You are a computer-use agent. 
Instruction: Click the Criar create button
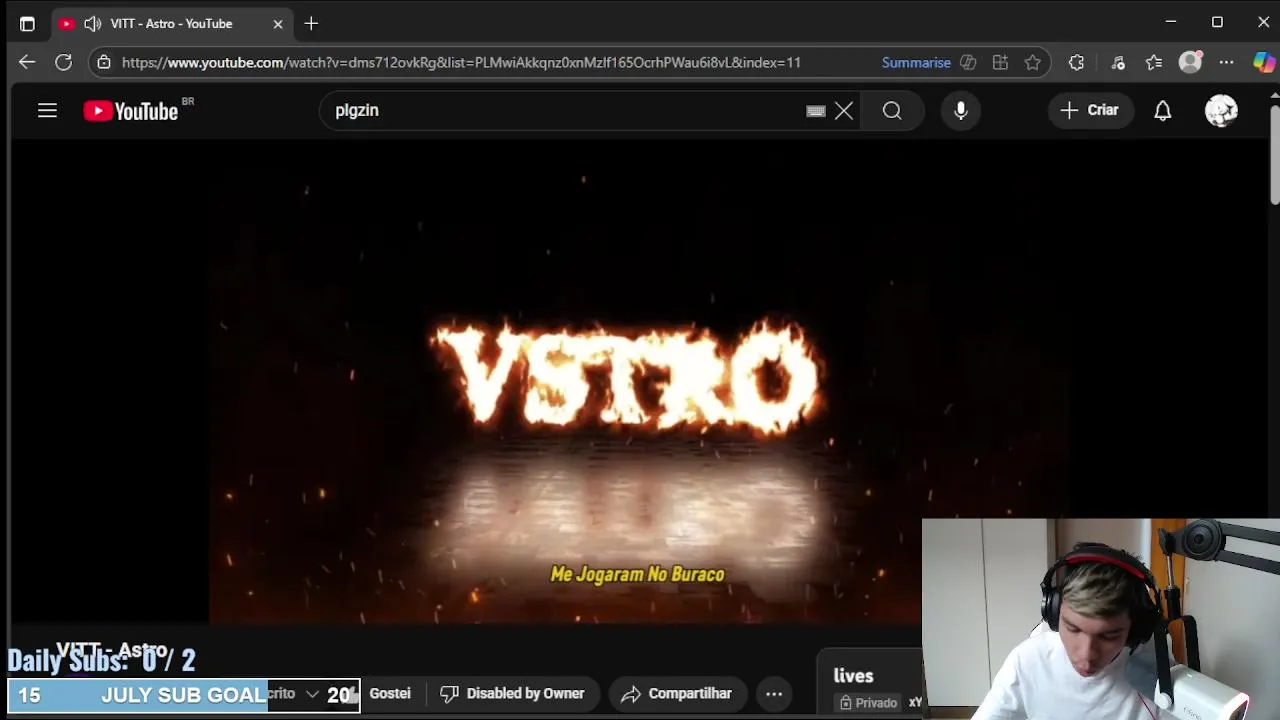coord(1090,111)
